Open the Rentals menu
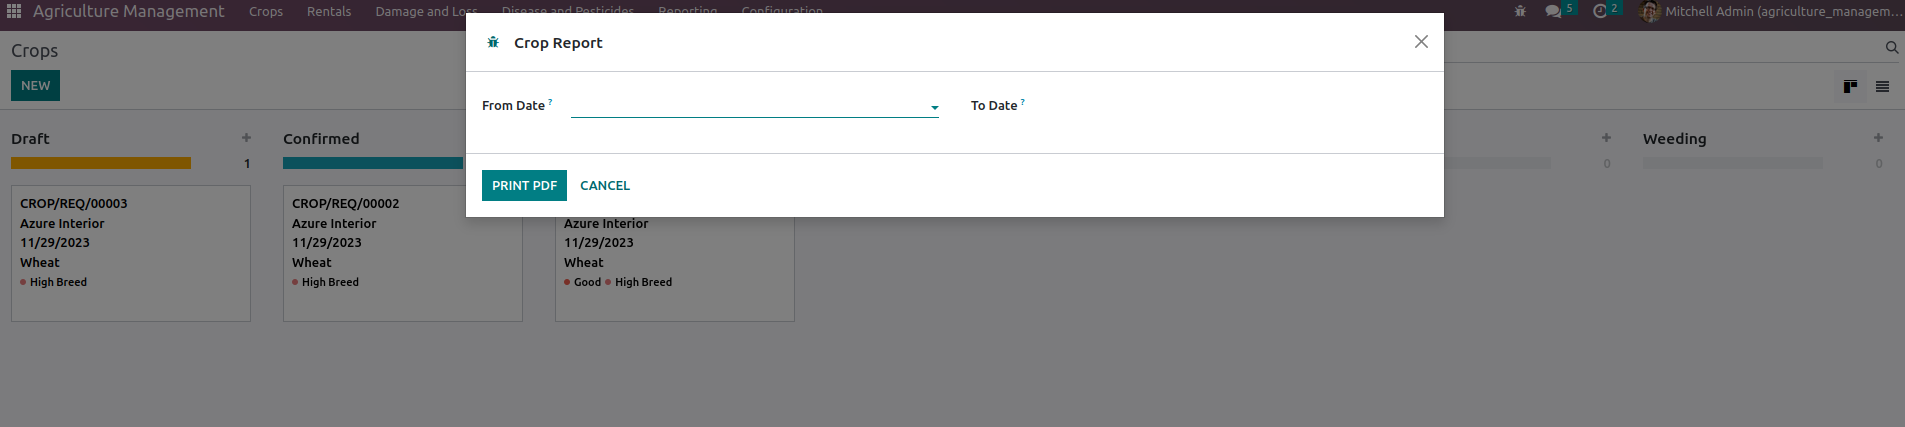1905x427 pixels. click(329, 11)
